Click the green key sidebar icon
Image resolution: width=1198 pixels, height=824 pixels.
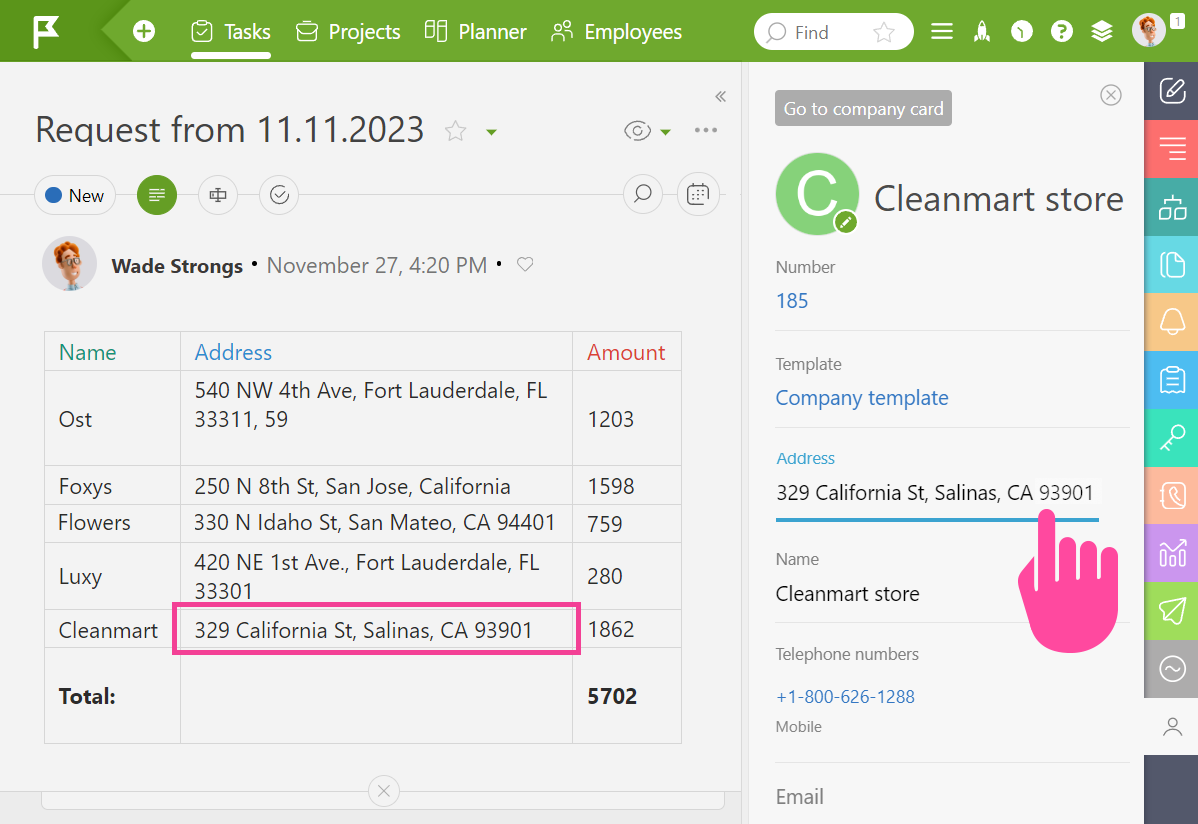point(1171,438)
